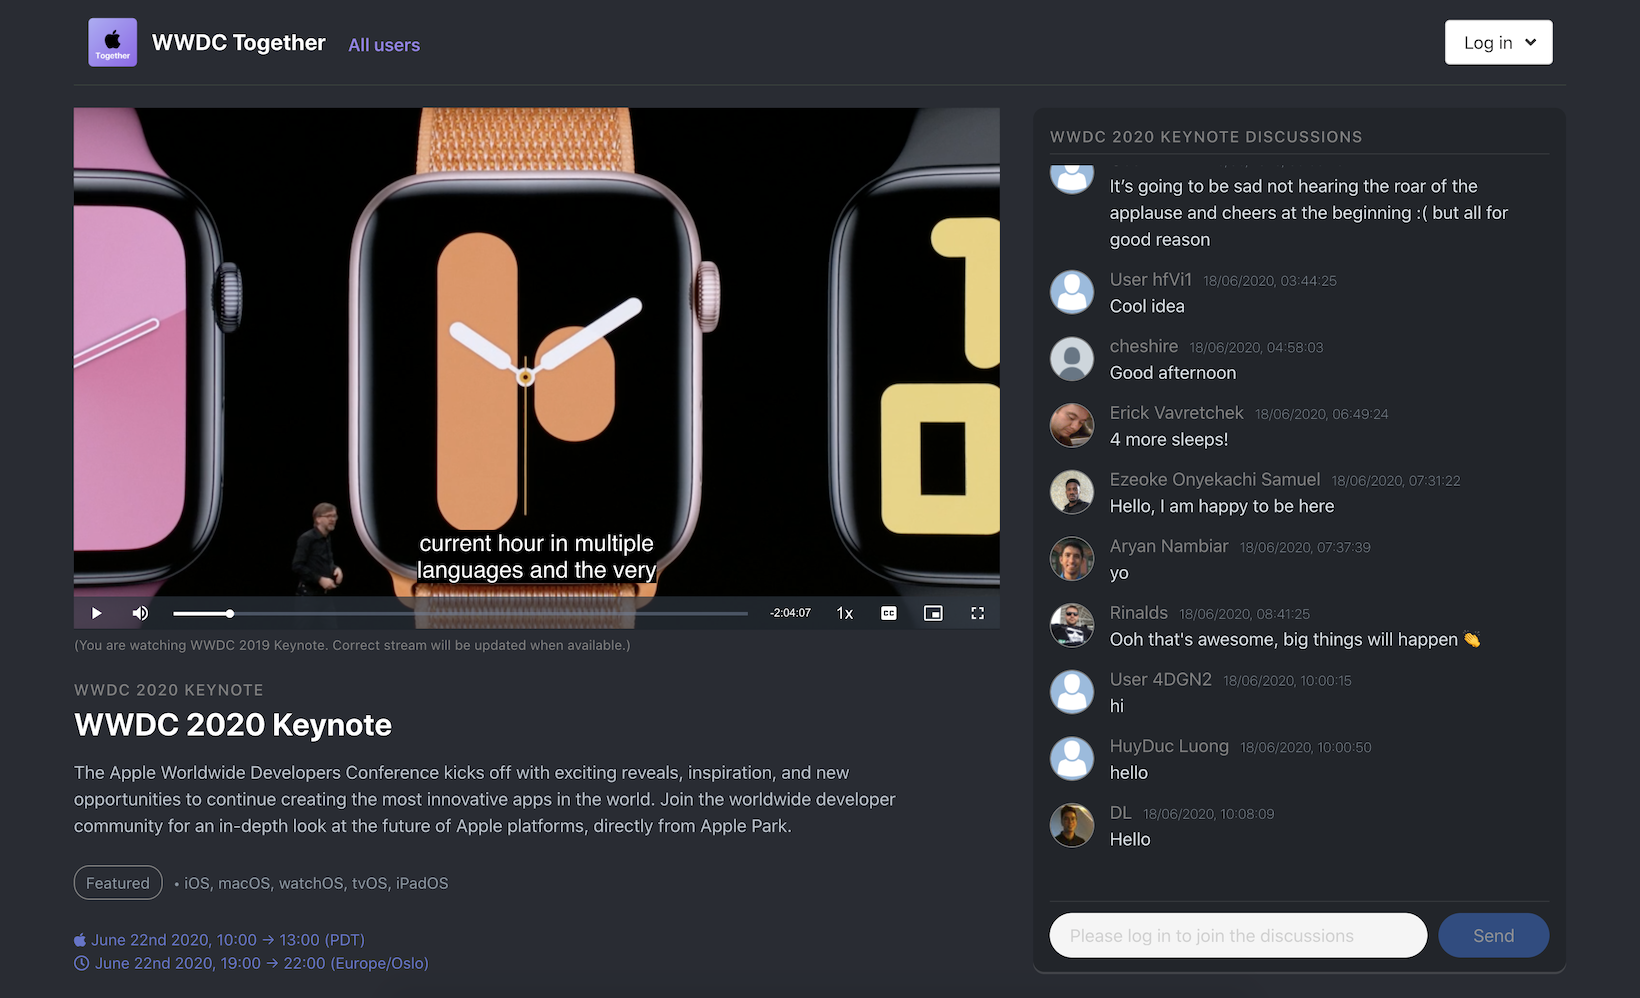Open Aryan Nambiar's profile photo
1640x998 pixels.
(x=1072, y=559)
